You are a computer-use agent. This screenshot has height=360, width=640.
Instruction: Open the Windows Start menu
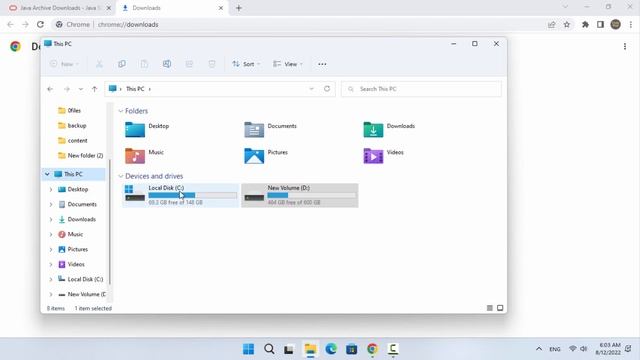click(249, 349)
